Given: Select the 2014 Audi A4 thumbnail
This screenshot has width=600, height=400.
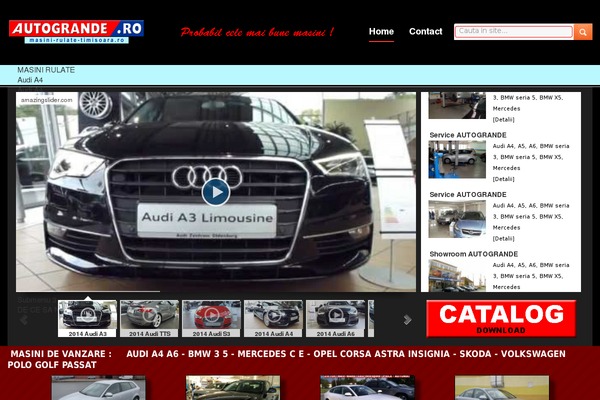Looking at the screenshot, I should [274, 318].
